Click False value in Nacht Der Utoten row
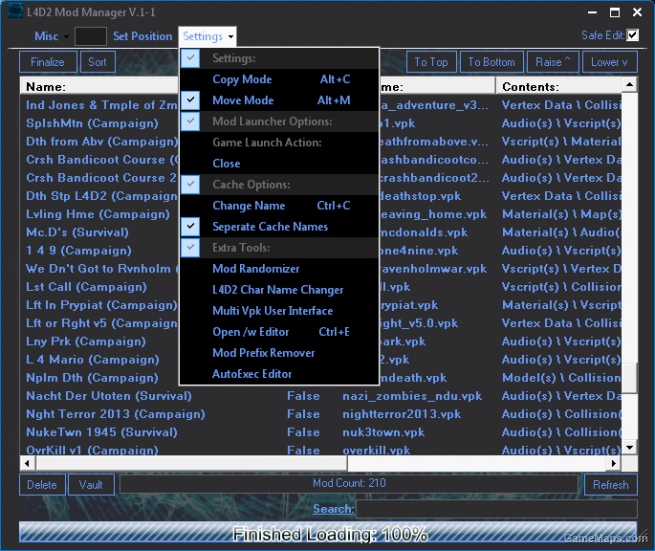This screenshot has height=551, width=655. pyautogui.click(x=303, y=396)
